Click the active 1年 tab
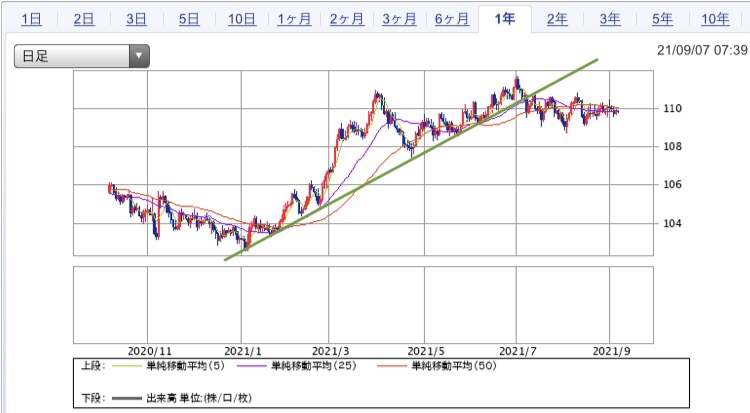The image size is (750, 413). 505,19
